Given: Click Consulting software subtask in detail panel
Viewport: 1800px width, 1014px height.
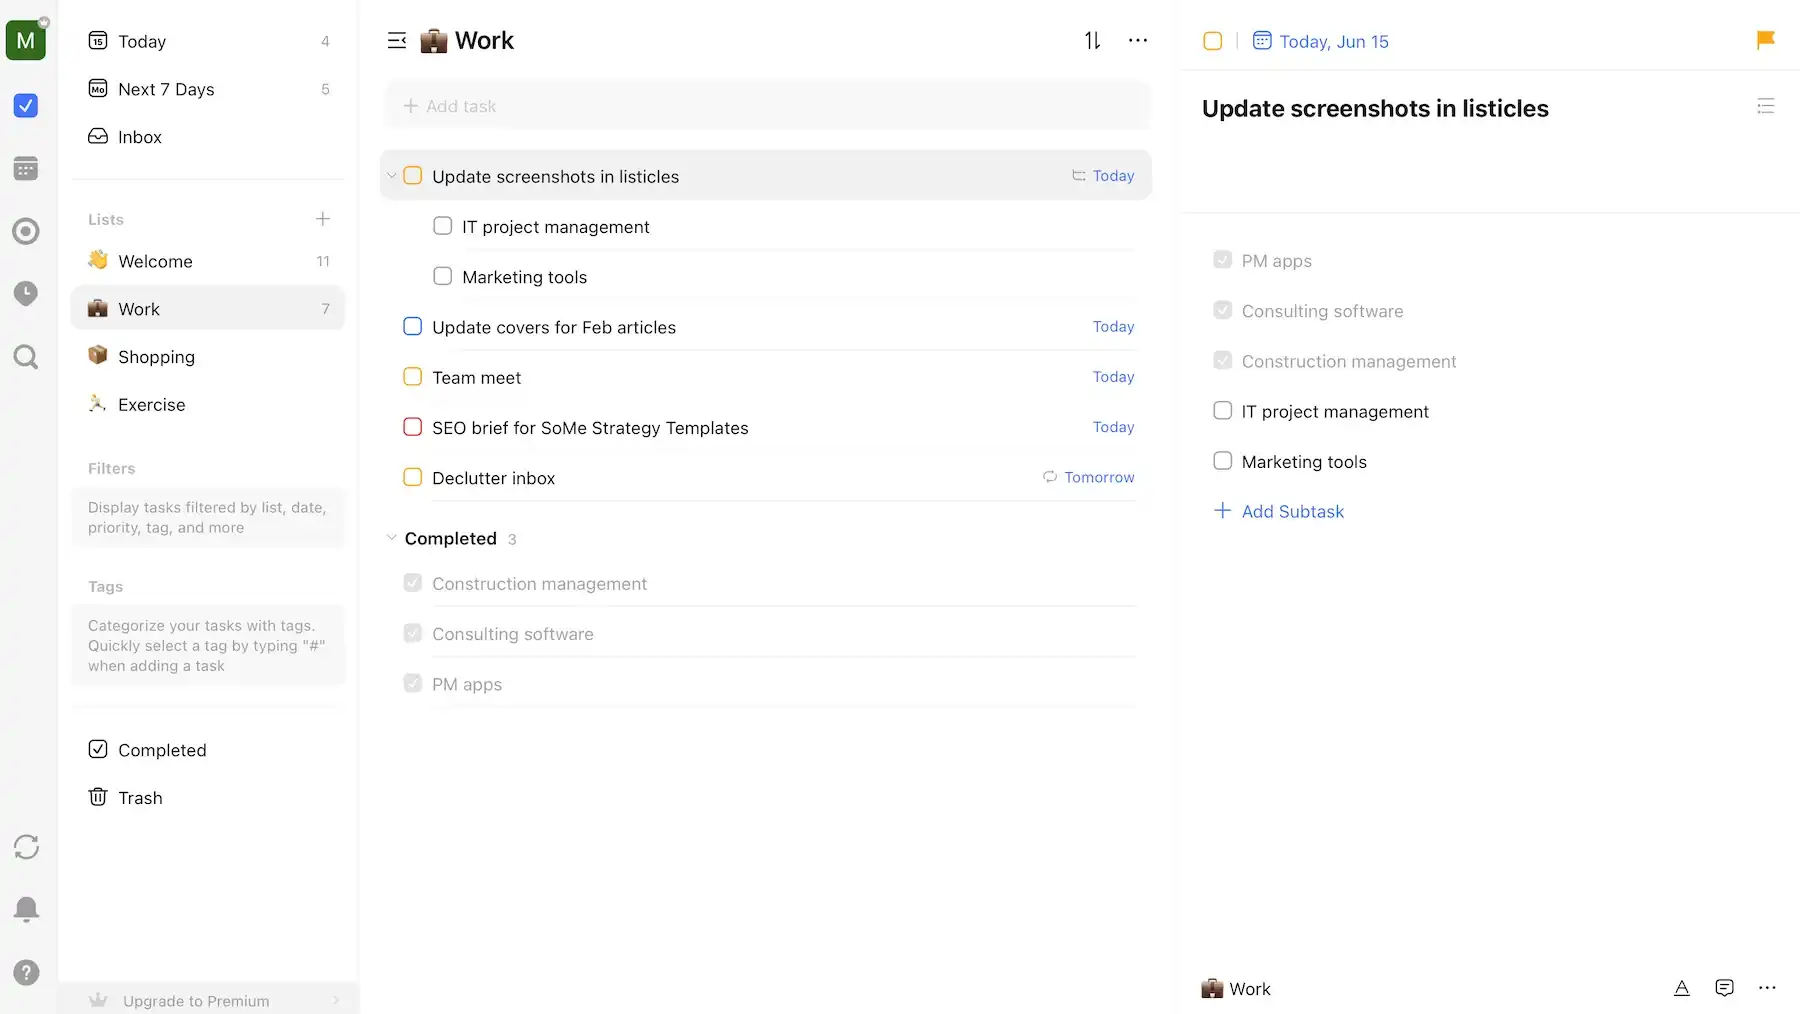Looking at the screenshot, I should [1322, 311].
